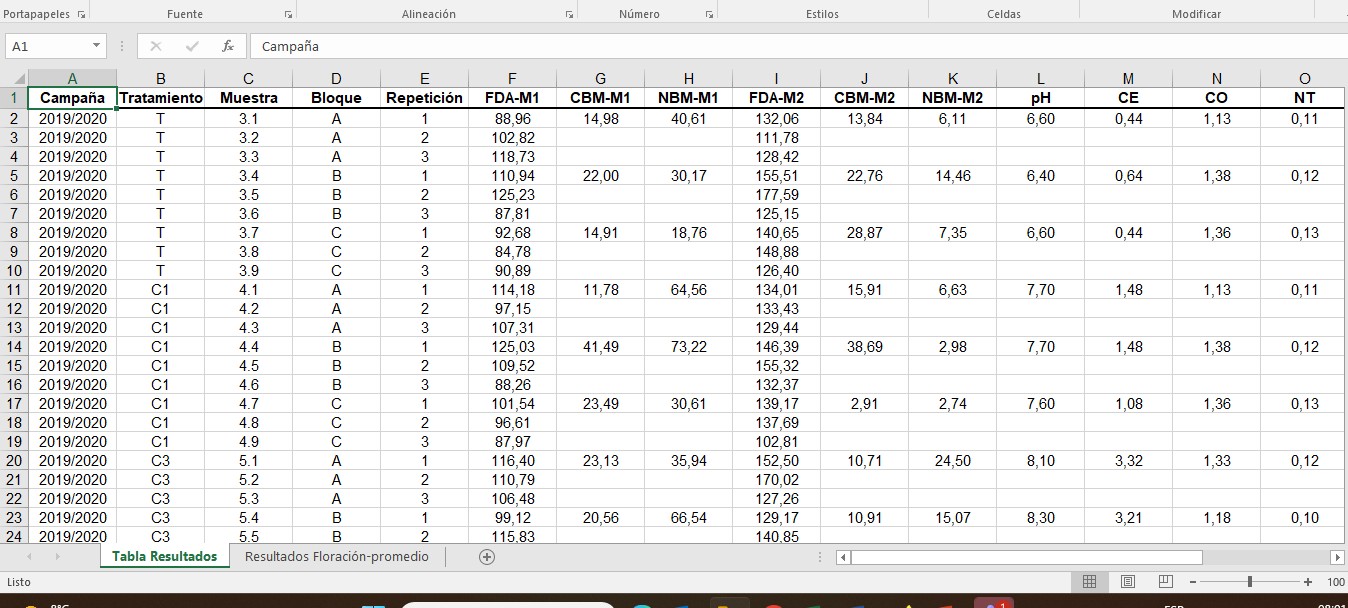Click the Enter checkmark in formula bar
This screenshot has height=608, width=1348.
192,46
